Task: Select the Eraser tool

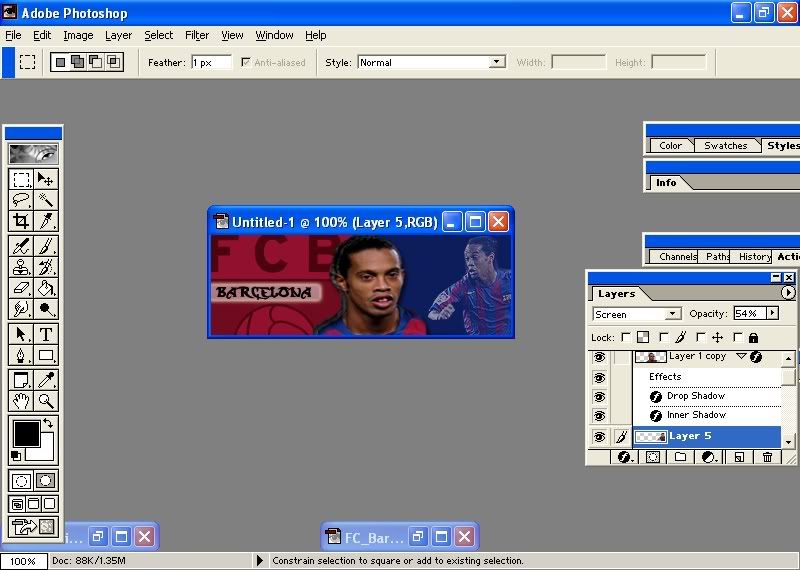Action: (x=21, y=288)
